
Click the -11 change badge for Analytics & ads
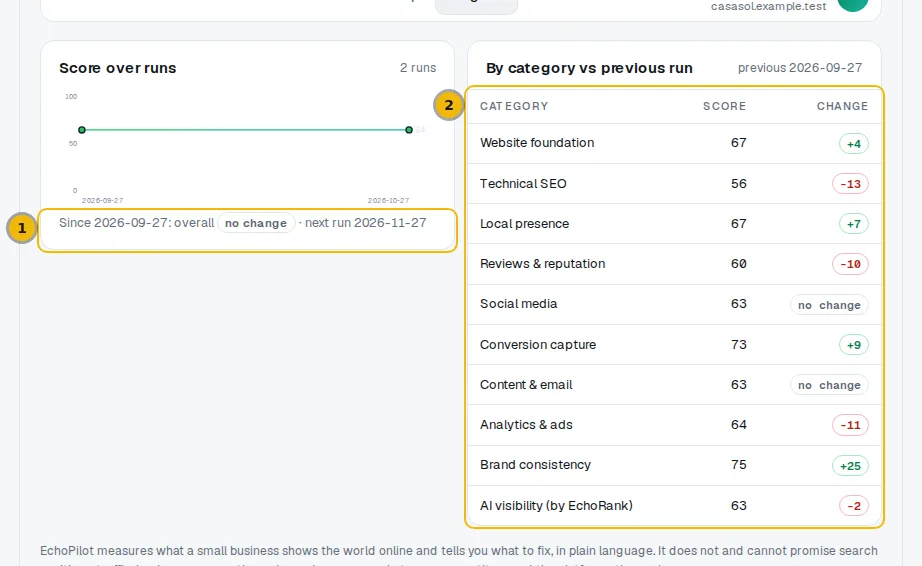click(850, 425)
